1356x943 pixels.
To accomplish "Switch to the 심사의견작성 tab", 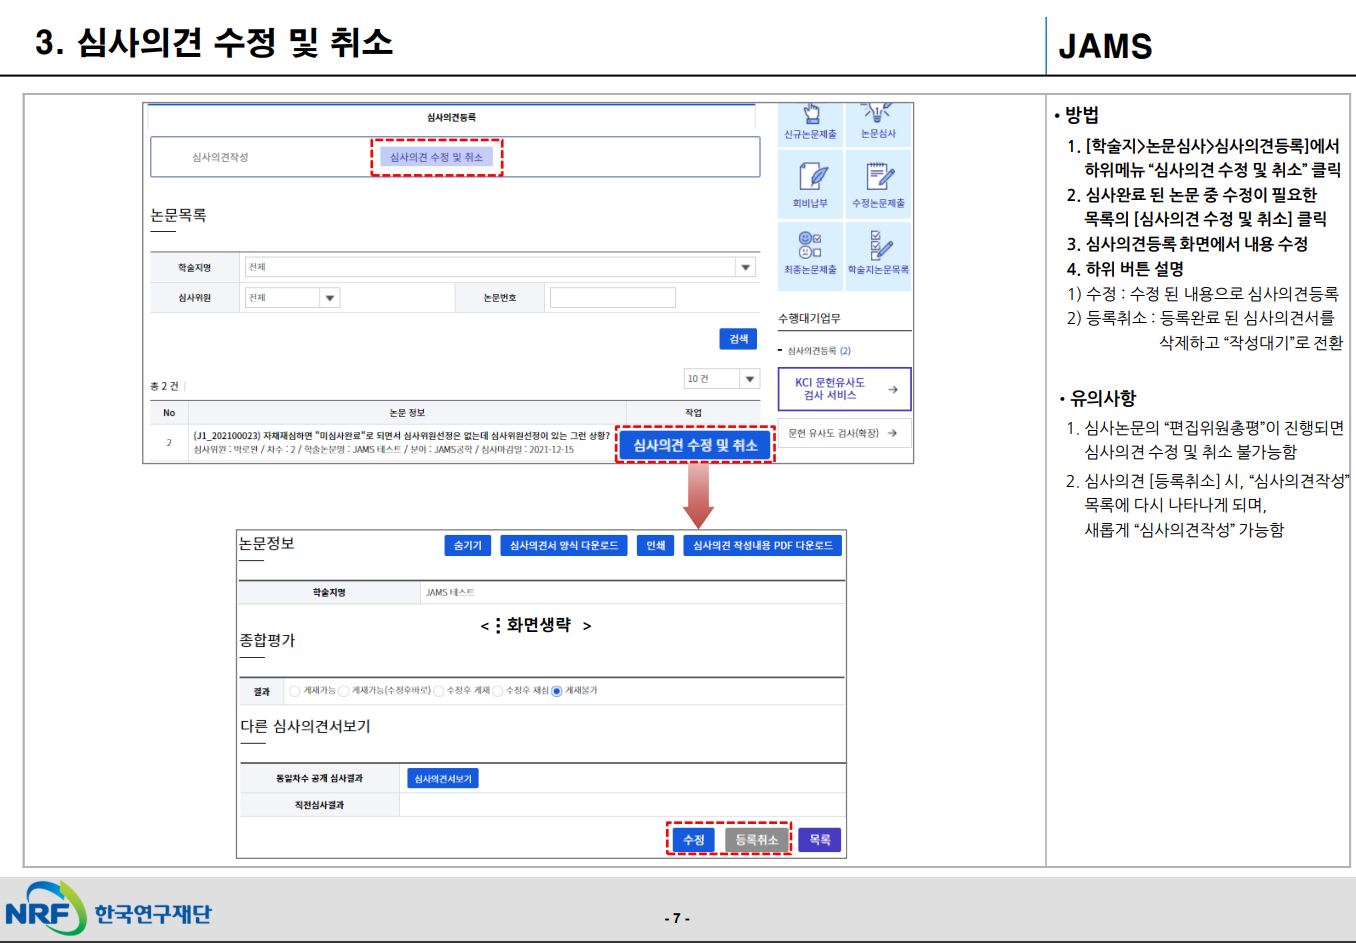I will click(x=220, y=157).
